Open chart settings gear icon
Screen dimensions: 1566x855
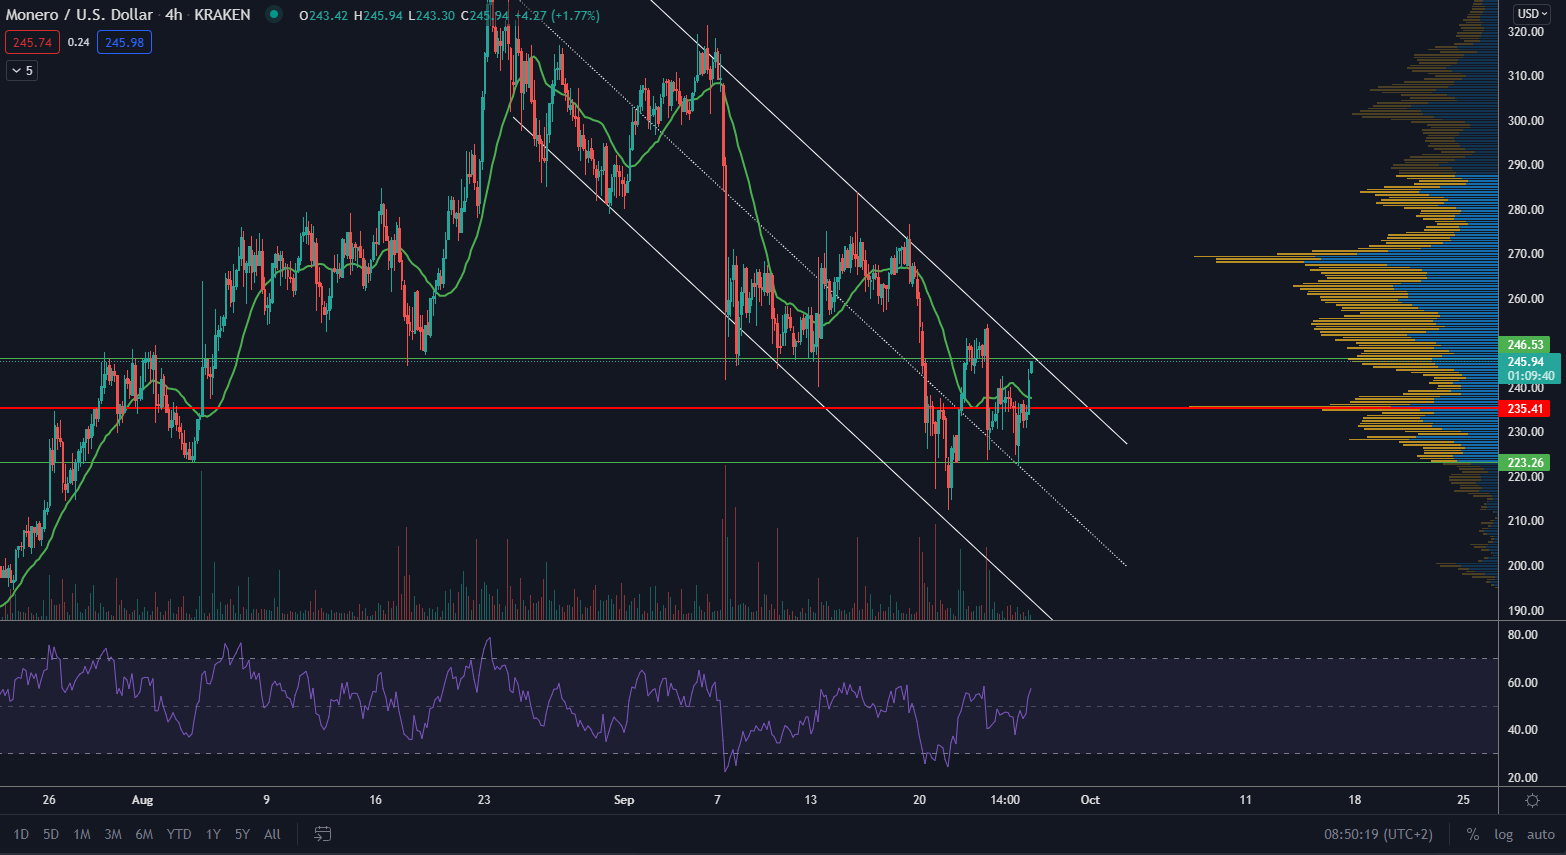[1532, 800]
